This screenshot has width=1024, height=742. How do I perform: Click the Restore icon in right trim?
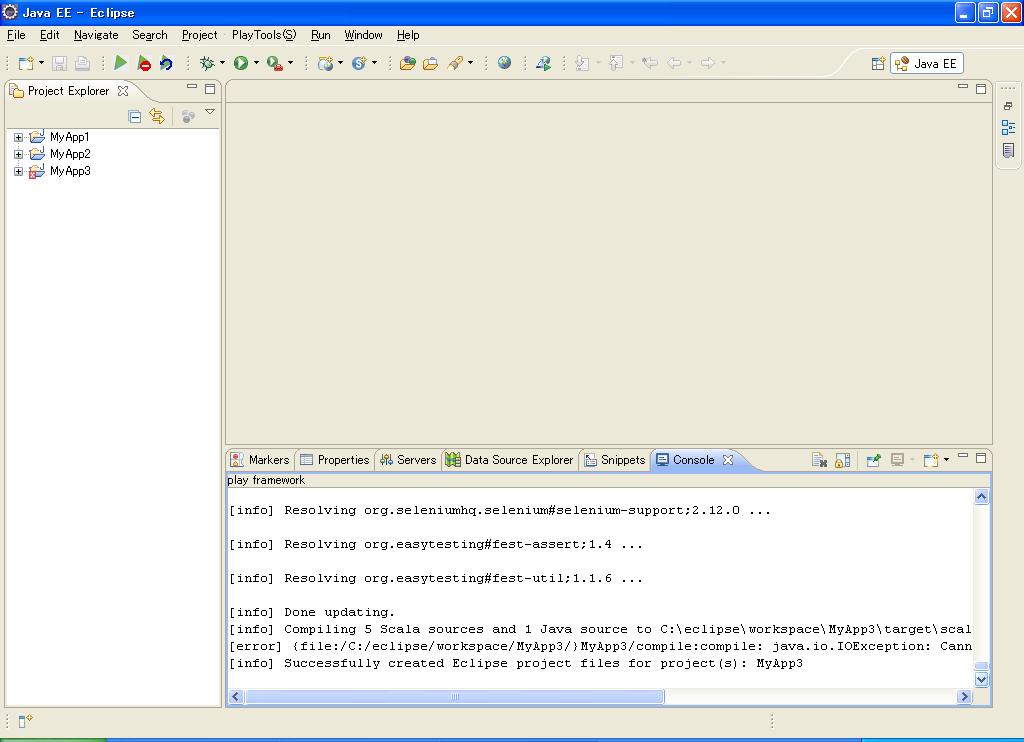[1008, 106]
